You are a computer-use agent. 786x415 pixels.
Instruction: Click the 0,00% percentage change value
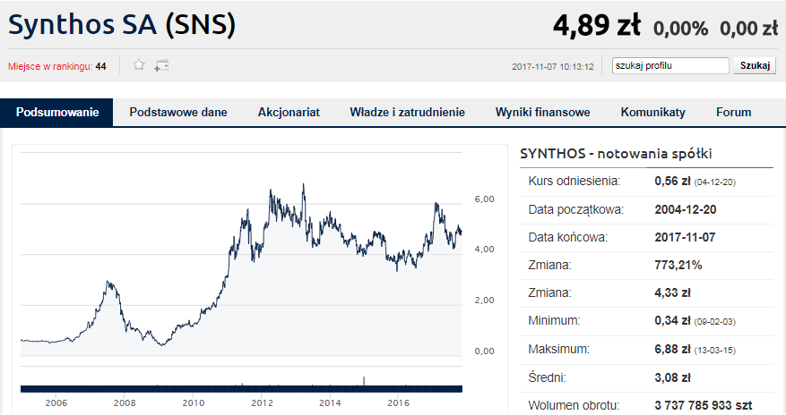(680, 28)
